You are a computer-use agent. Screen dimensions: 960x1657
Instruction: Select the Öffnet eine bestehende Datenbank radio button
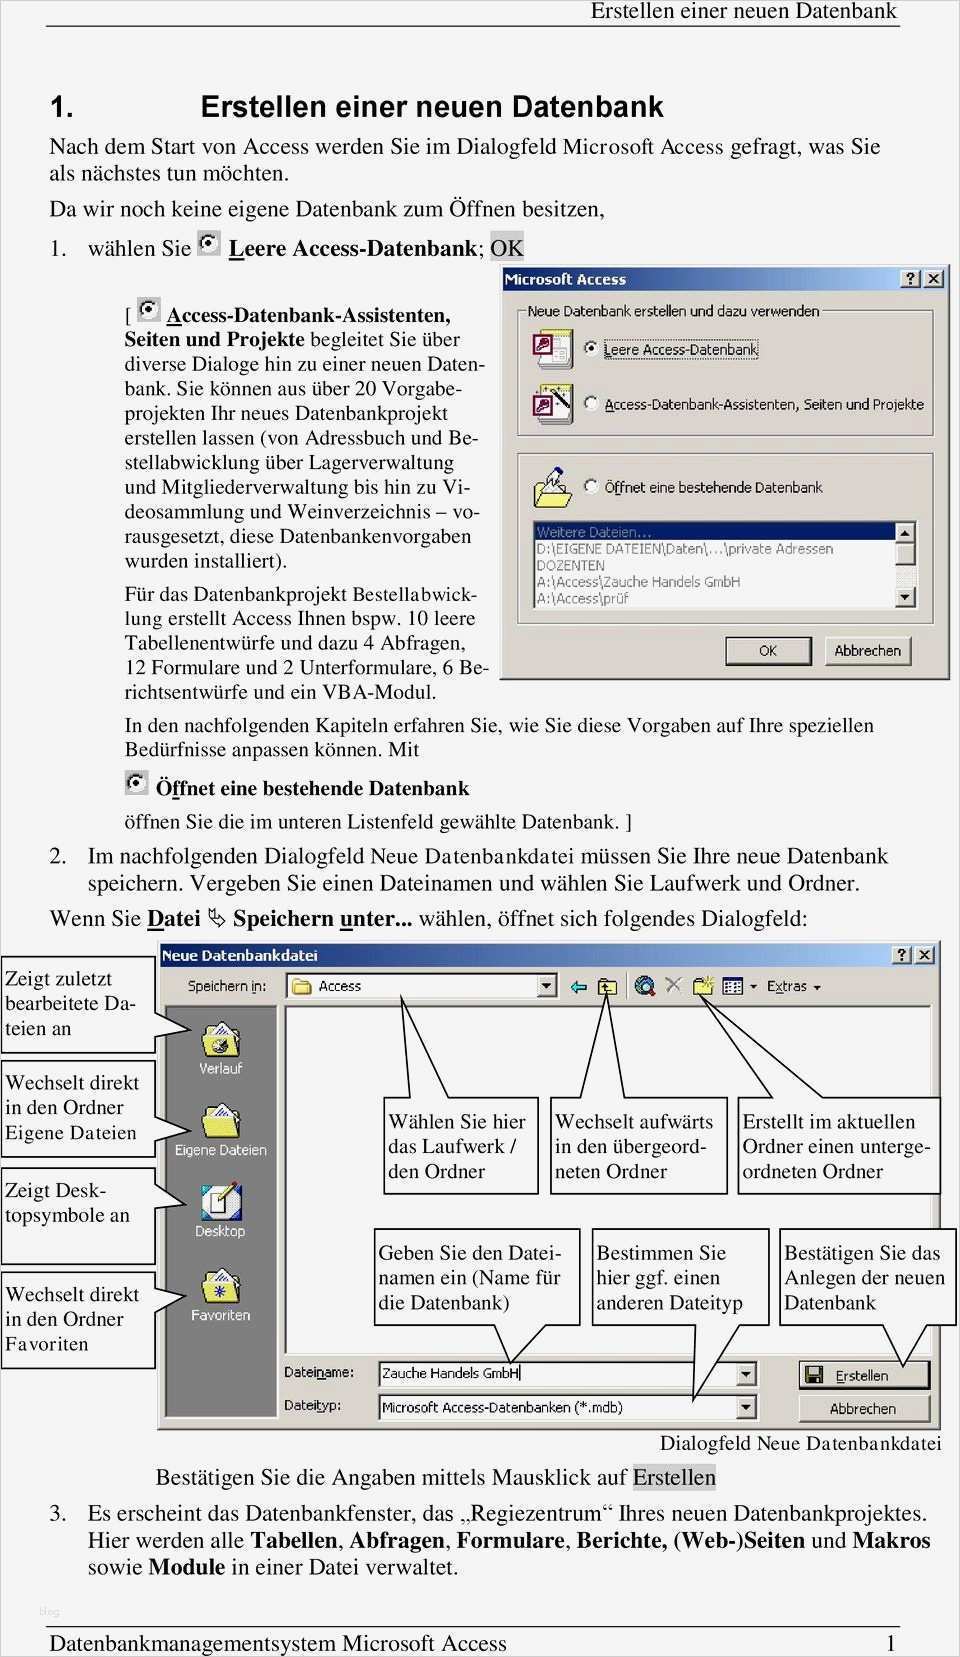(x=591, y=486)
